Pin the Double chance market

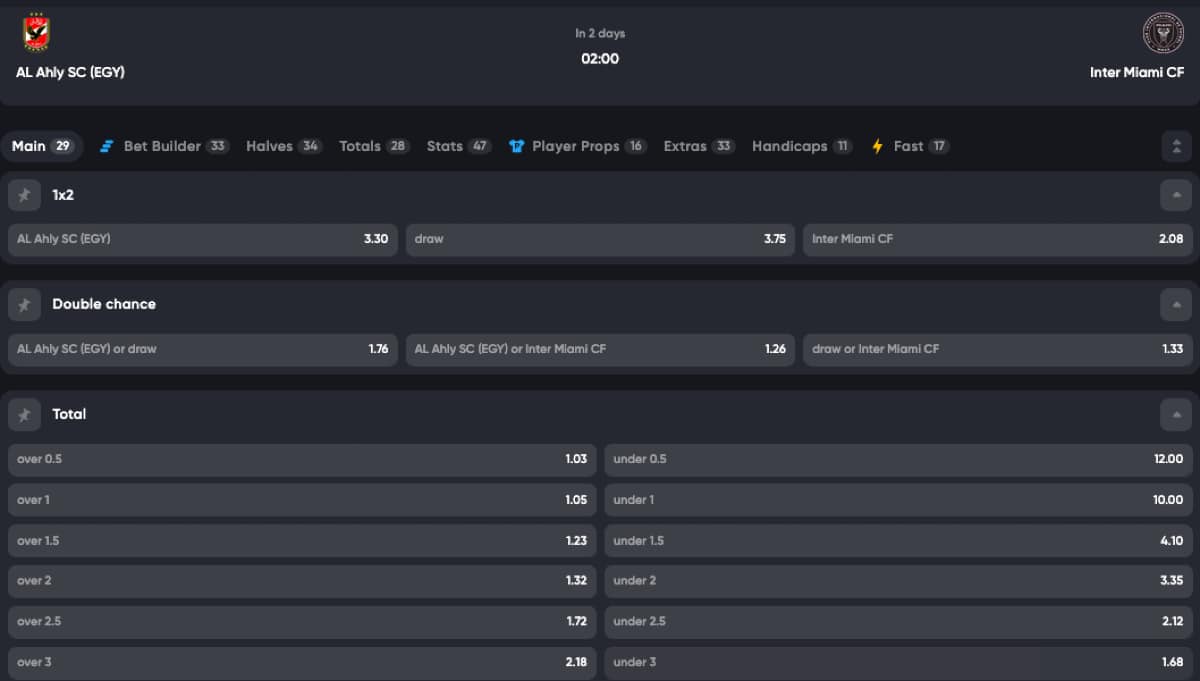pos(24,305)
